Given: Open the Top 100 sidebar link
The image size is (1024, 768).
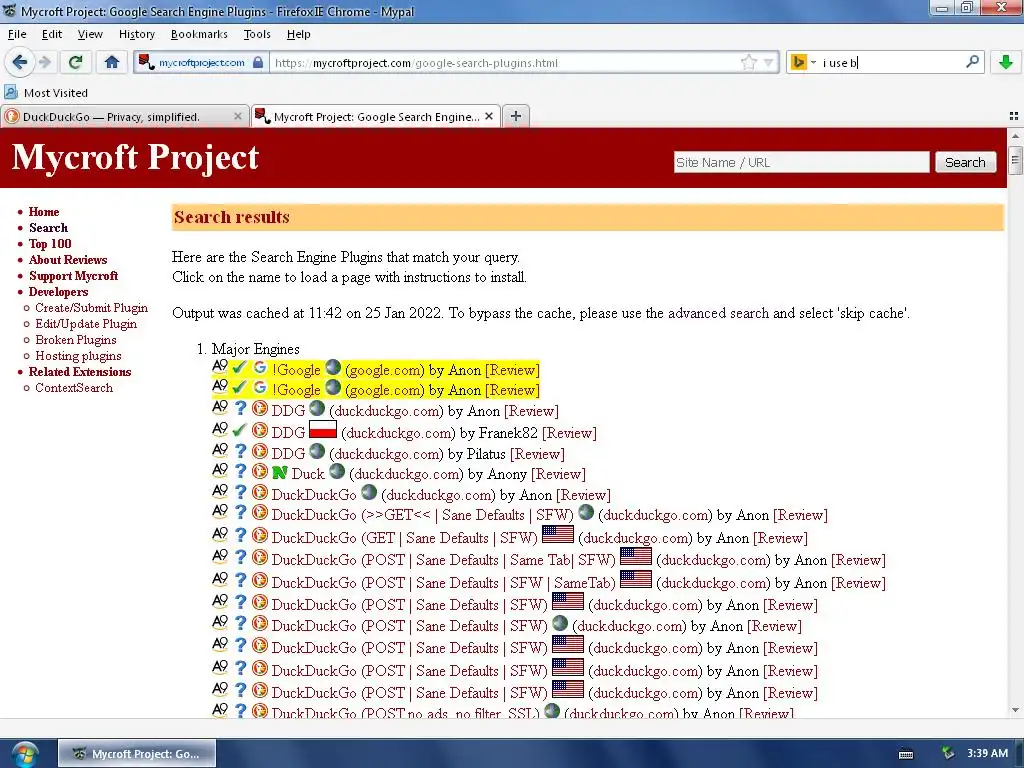Looking at the screenshot, I should (x=50, y=244).
